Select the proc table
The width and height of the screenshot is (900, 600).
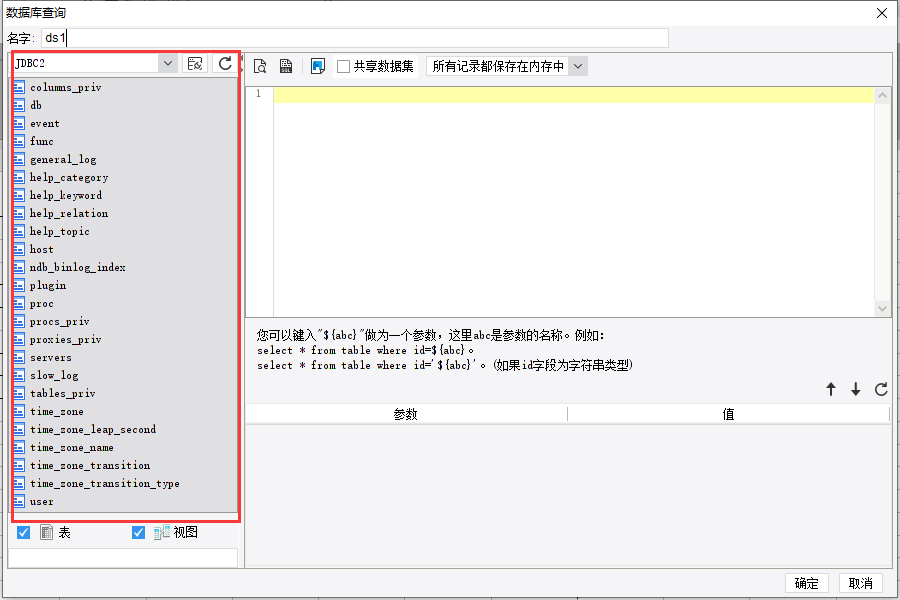click(x=41, y=303)
